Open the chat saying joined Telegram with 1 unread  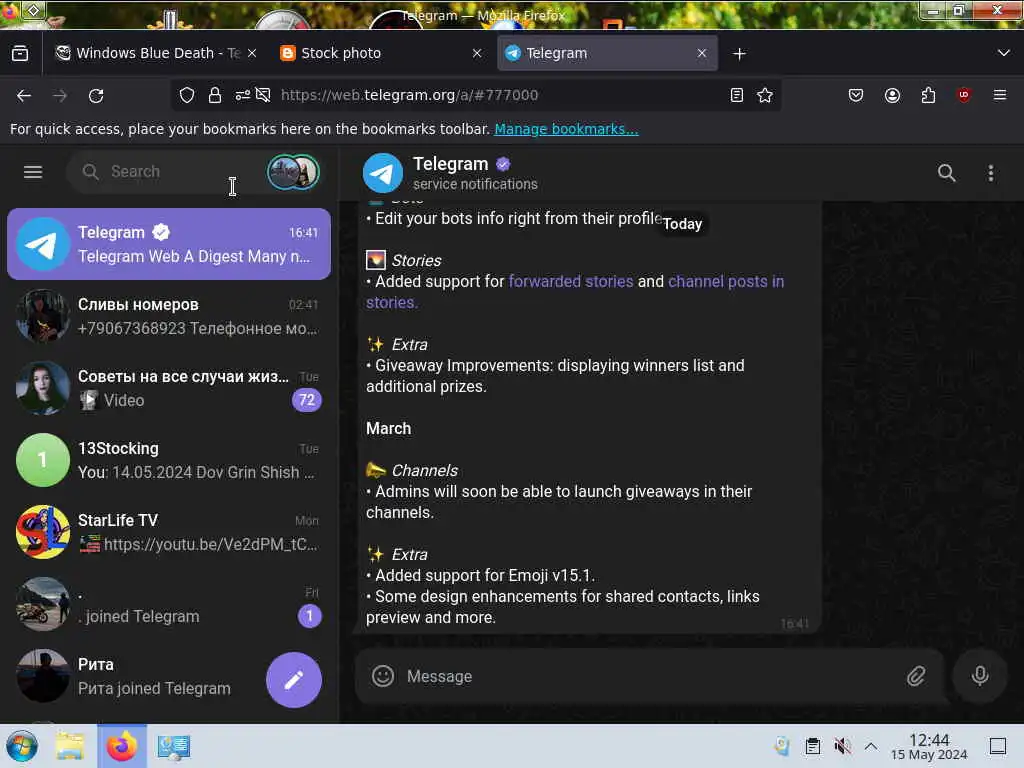point(169,604)
